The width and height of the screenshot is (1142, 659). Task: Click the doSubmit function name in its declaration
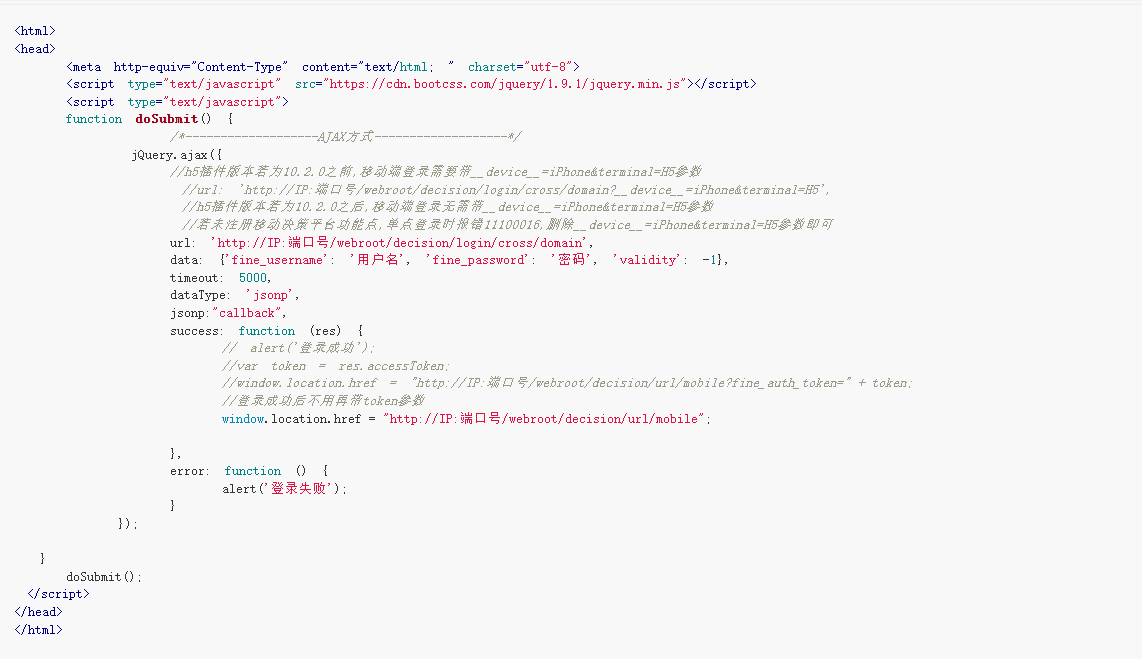[x=167, y=119]
